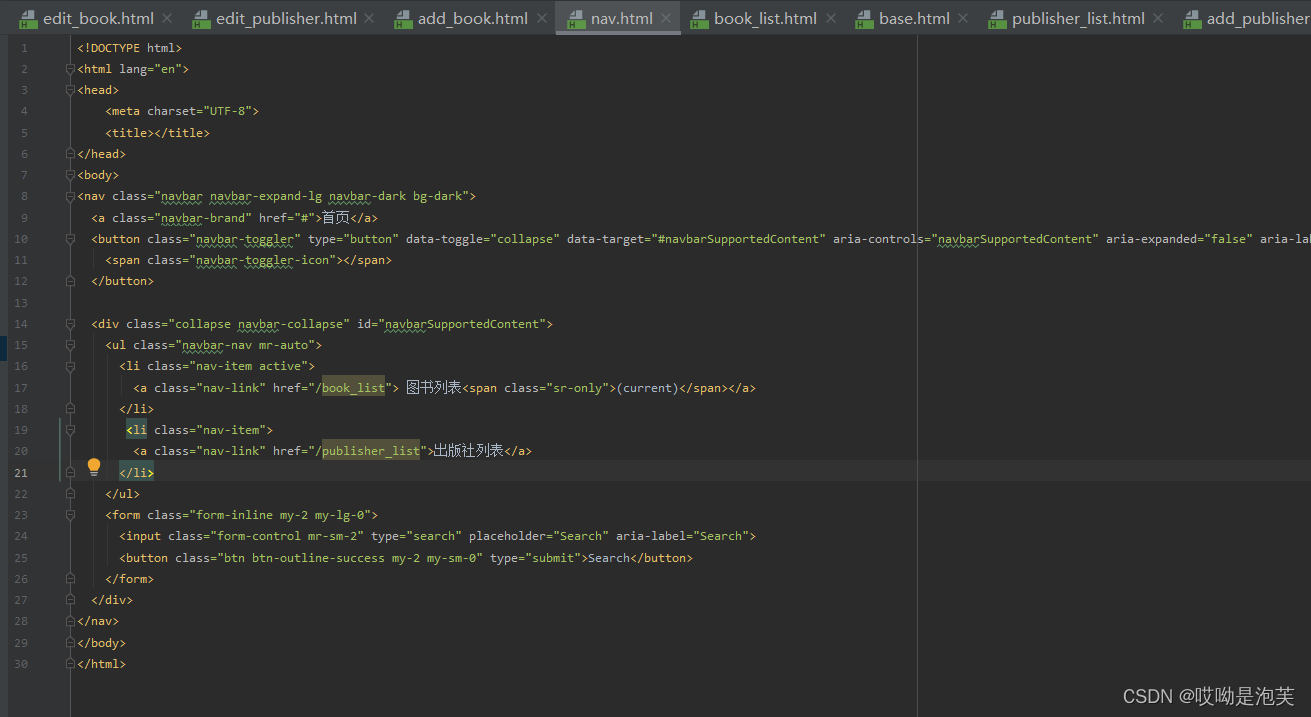Click the closing nav fold marker on line 28

click(70, 621)
